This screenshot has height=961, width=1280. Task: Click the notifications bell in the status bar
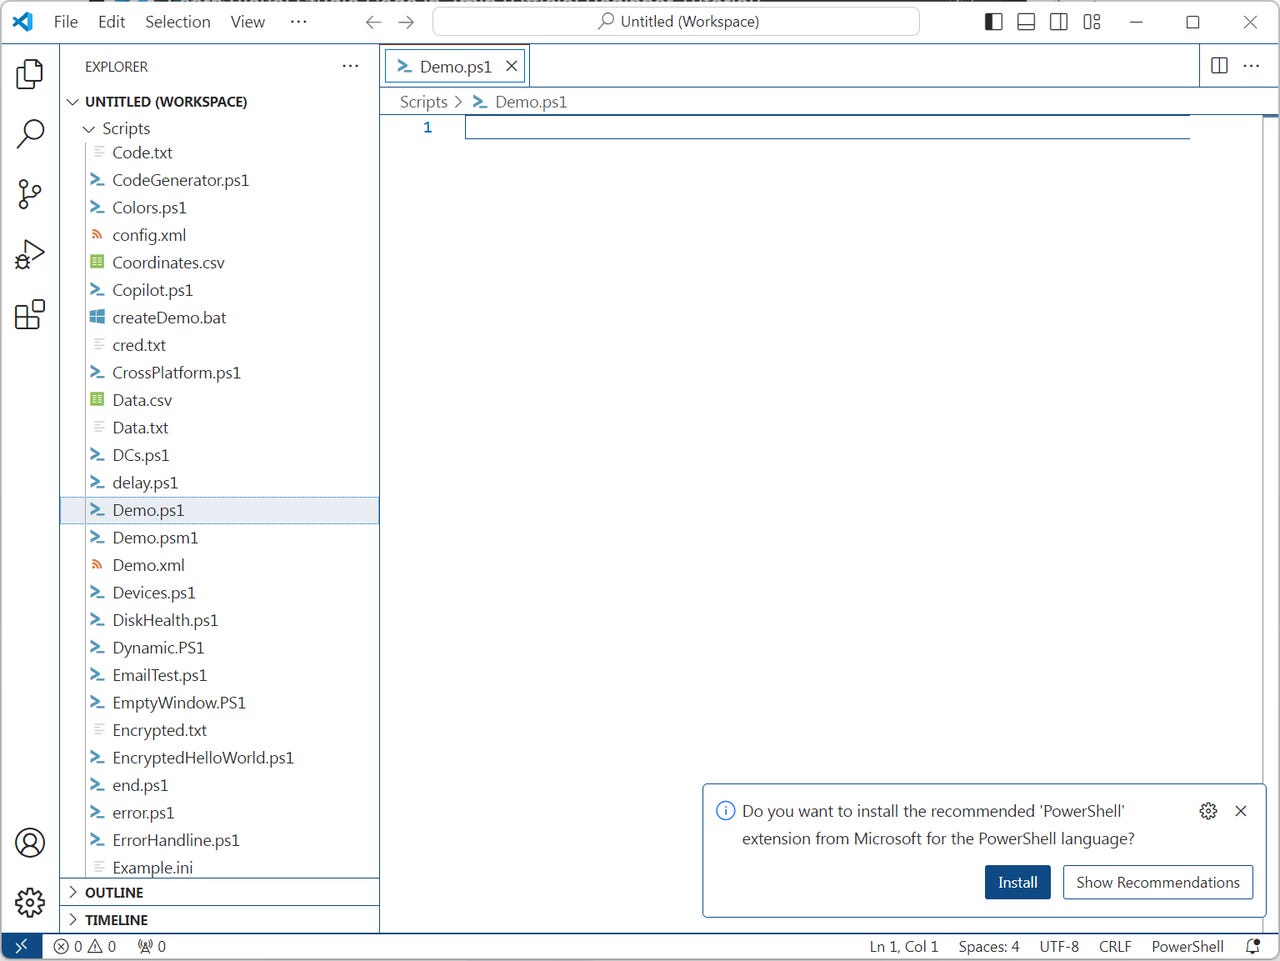point(1252,946)
